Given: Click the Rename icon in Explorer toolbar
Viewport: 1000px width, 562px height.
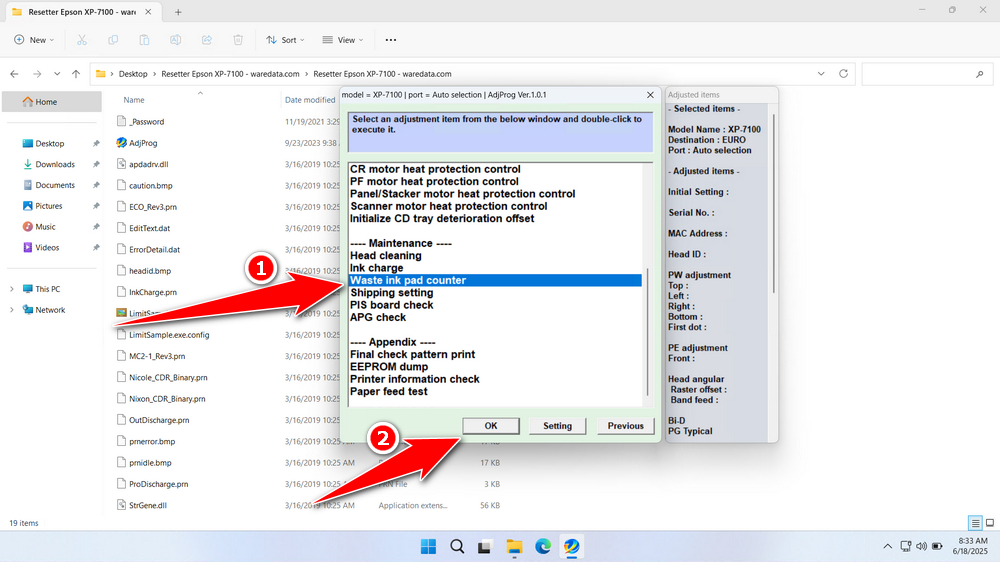Looking at the screenshot, I should (x=175, y=40).
